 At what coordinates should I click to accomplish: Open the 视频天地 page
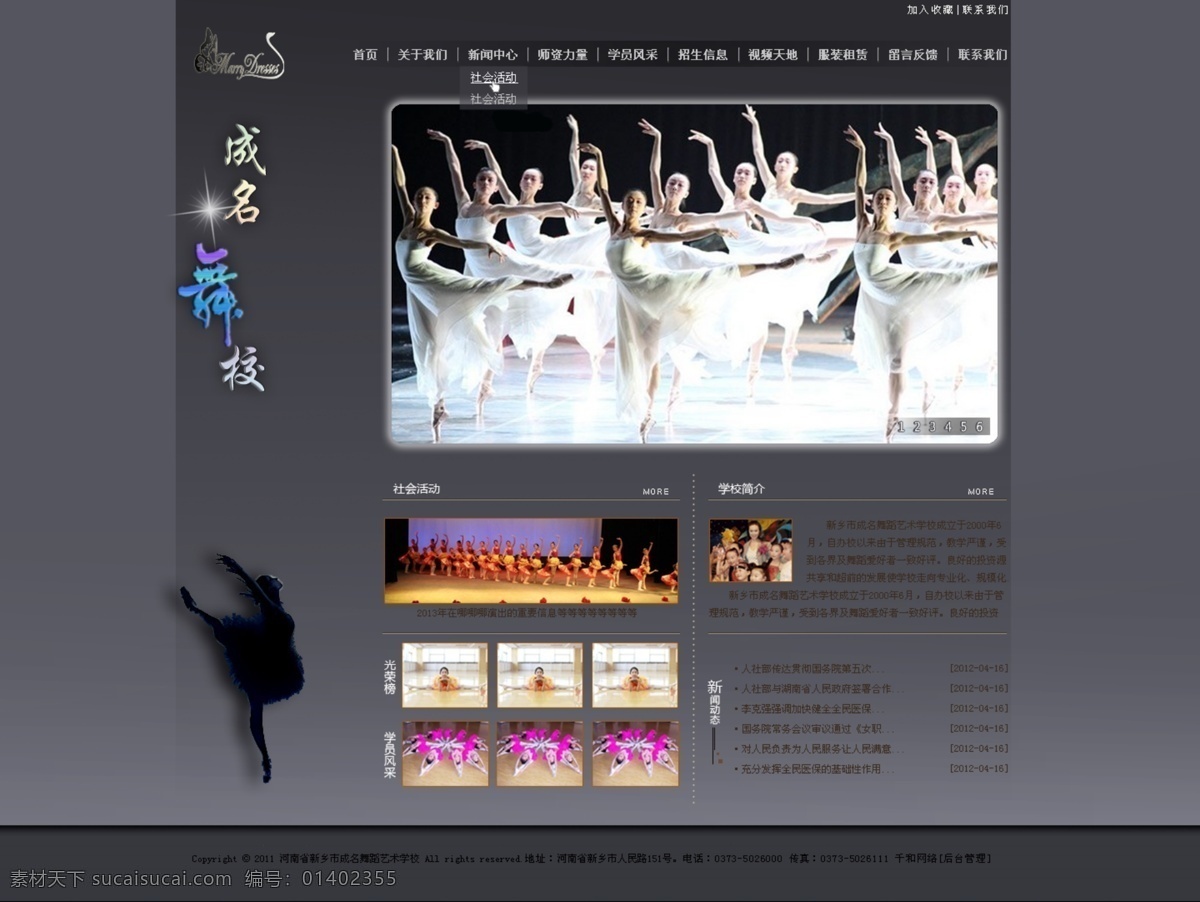click(772, 54)
